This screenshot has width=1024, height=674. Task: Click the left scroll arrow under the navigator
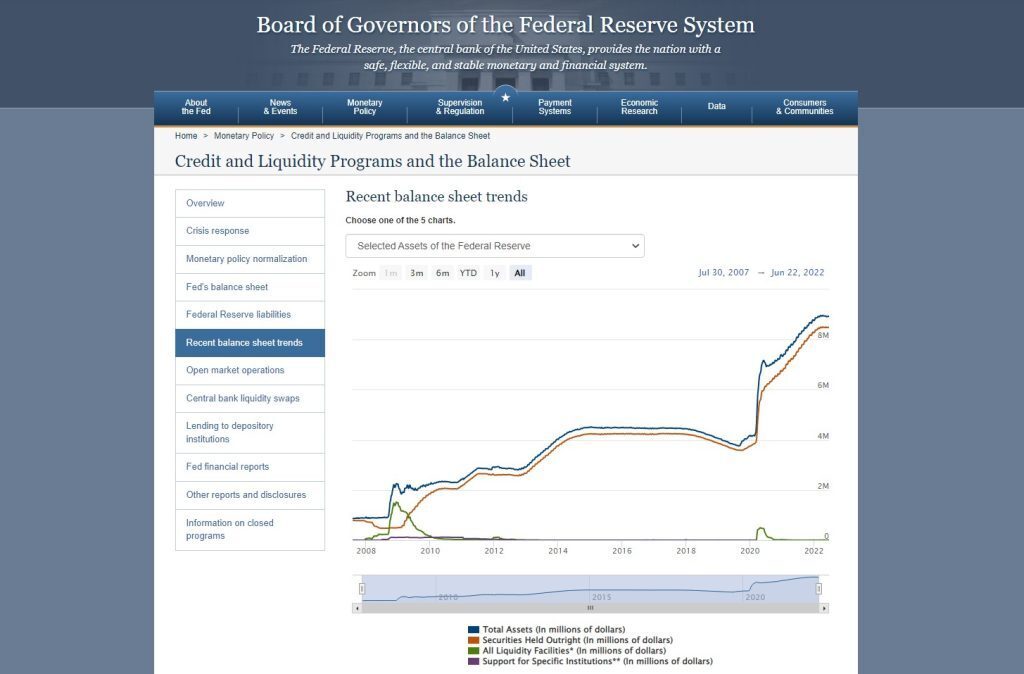(x=357, y=608)
